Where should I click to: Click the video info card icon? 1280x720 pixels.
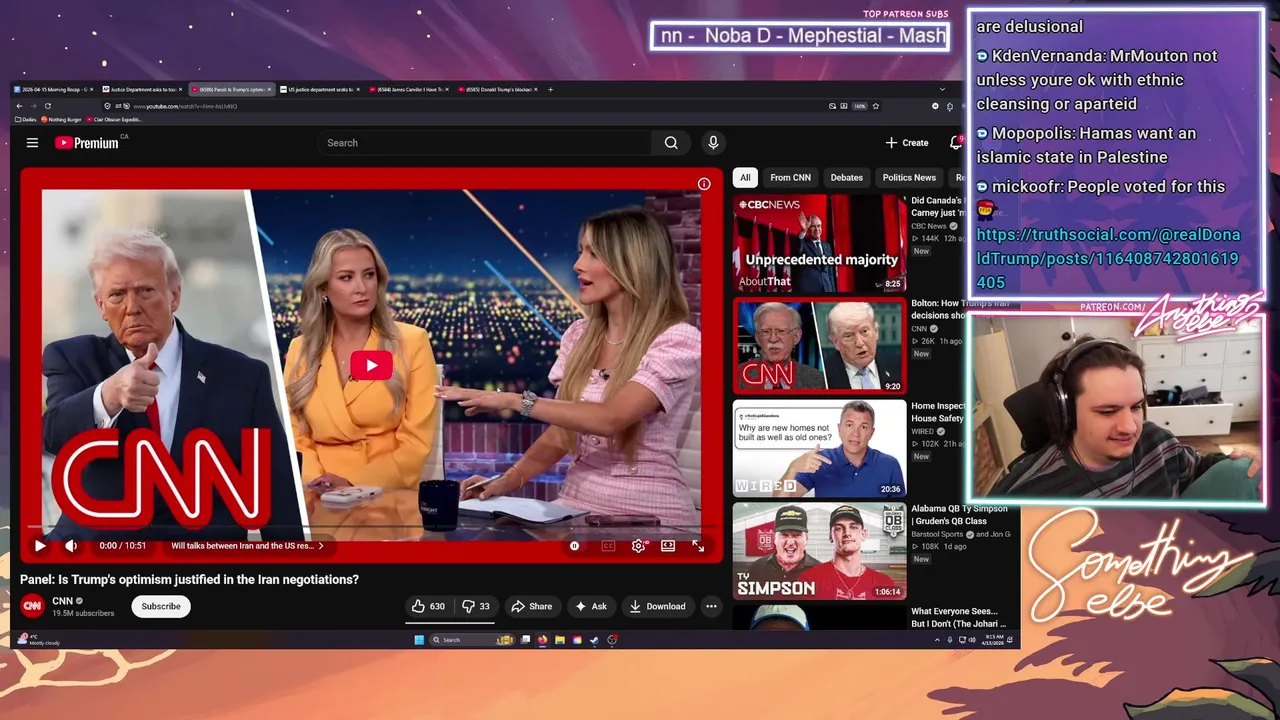[x=704, y=184]
